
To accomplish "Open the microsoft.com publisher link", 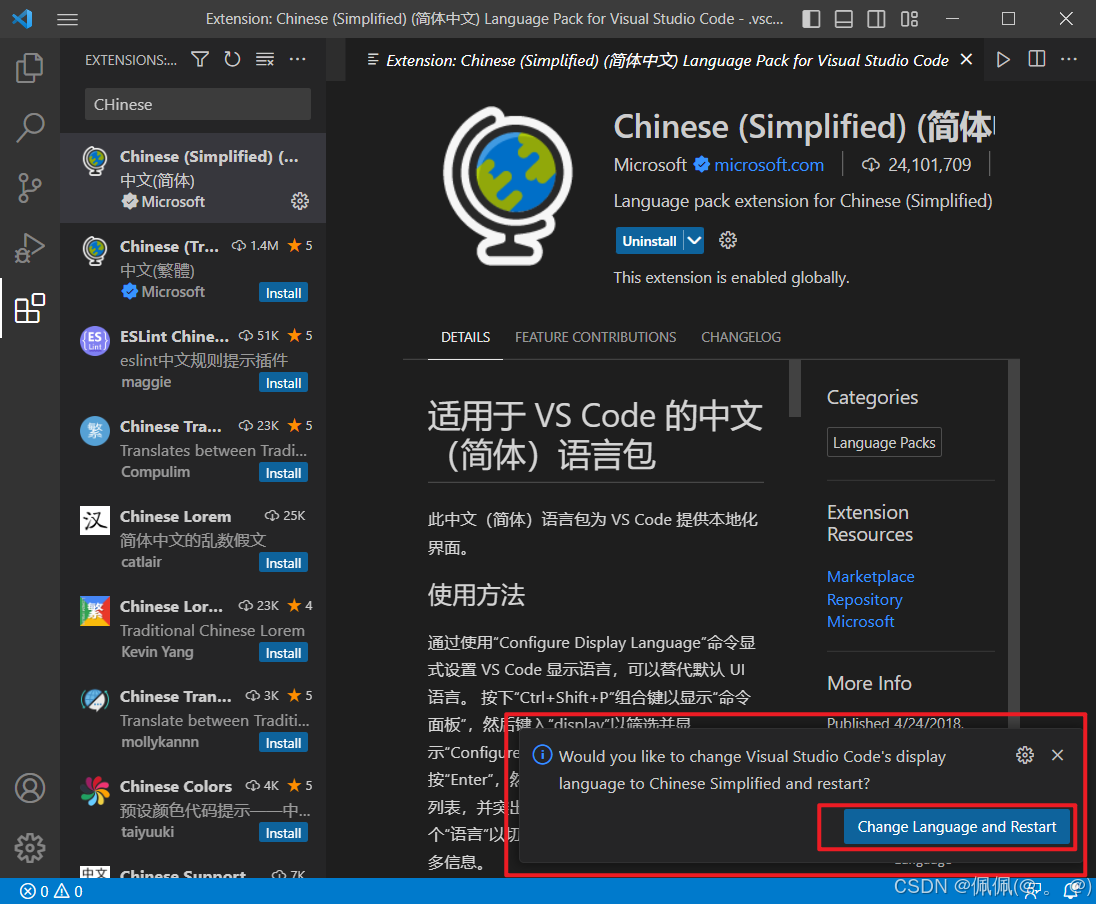I will [x=769, y=165].
